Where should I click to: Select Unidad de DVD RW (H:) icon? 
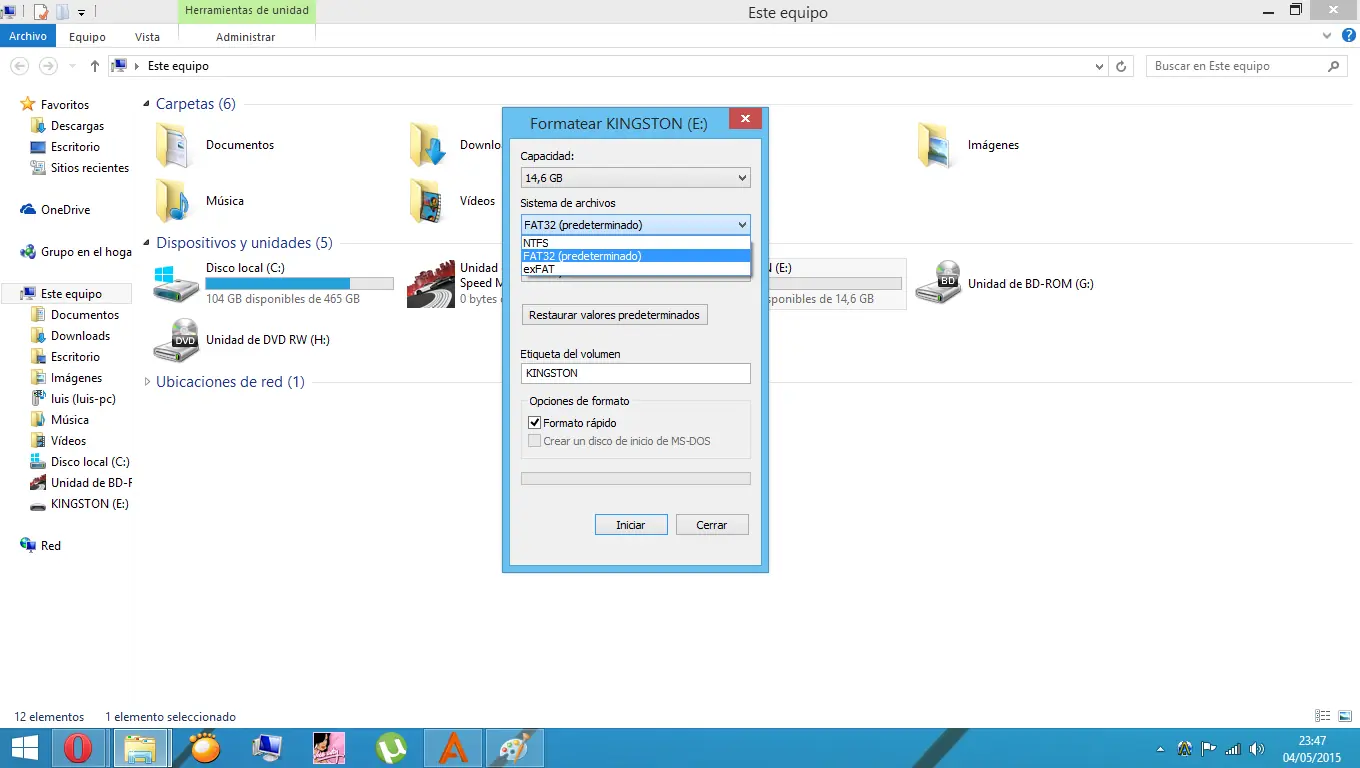[176, 340]
